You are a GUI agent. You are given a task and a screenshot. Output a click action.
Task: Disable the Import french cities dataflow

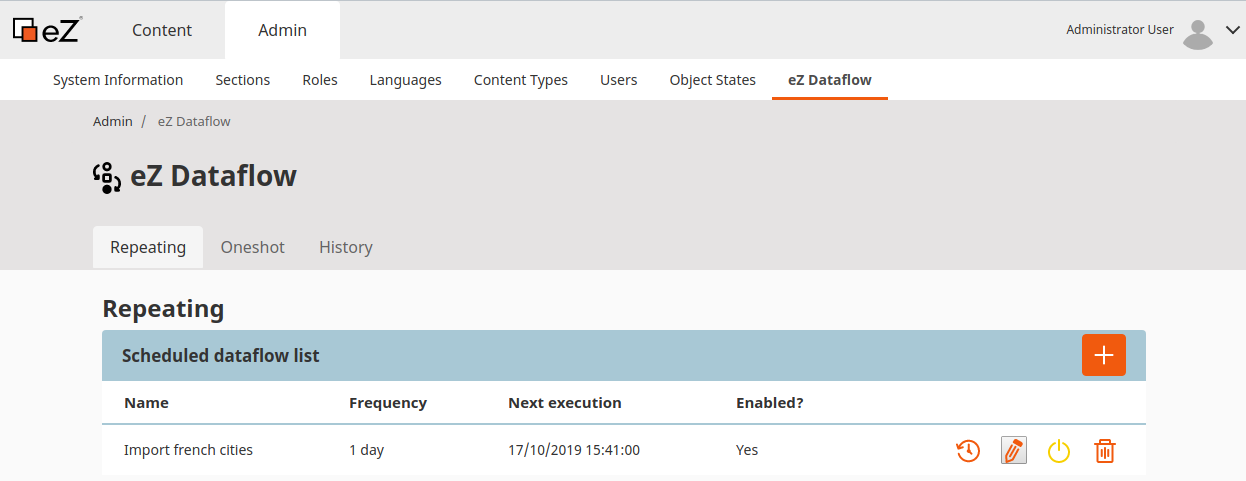1059,451
